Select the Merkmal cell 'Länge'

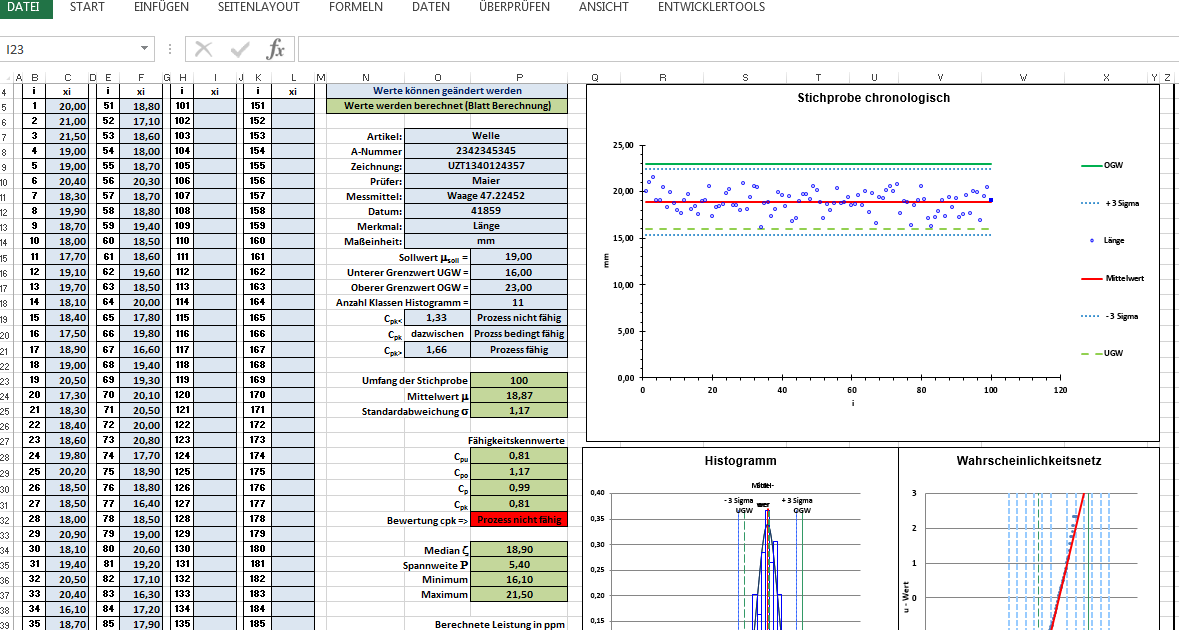coord(486,226)
